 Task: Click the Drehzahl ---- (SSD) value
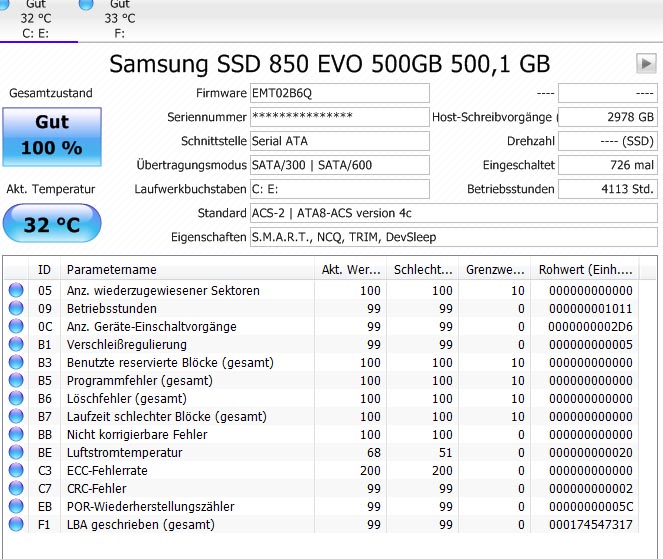tap(608, 141)
